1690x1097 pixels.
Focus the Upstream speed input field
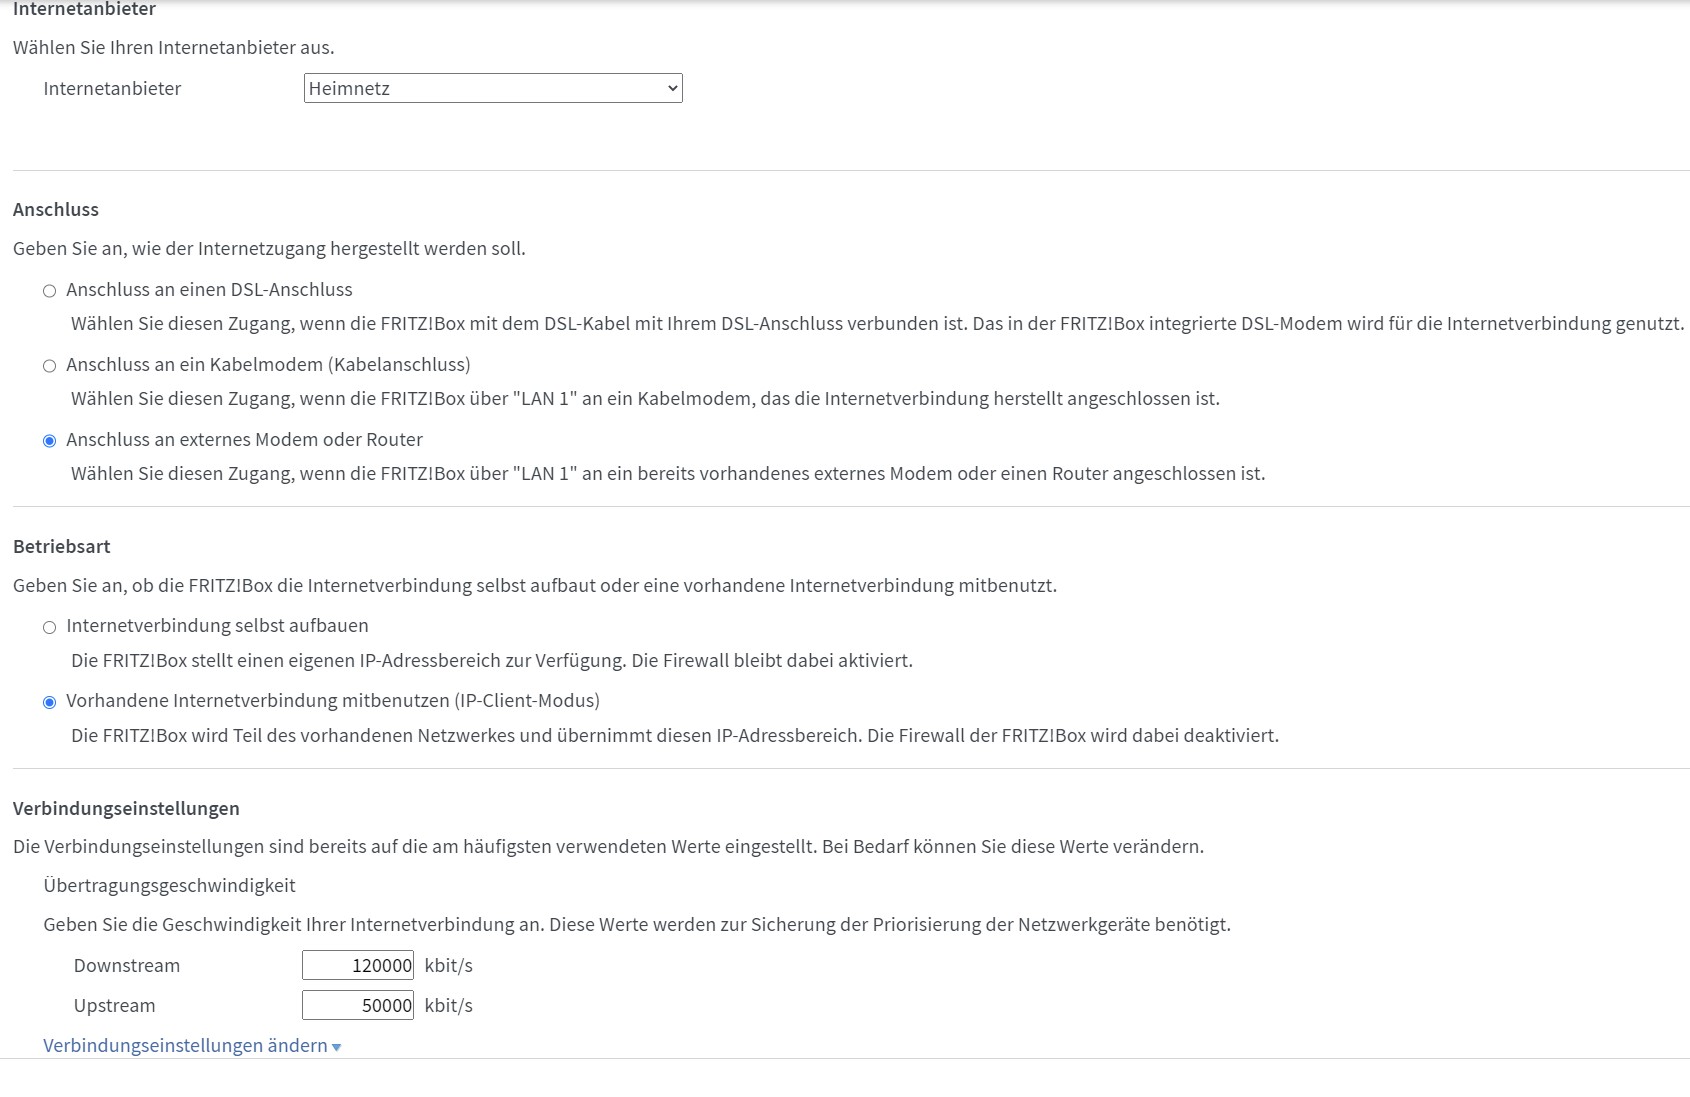coord(358,1005)
